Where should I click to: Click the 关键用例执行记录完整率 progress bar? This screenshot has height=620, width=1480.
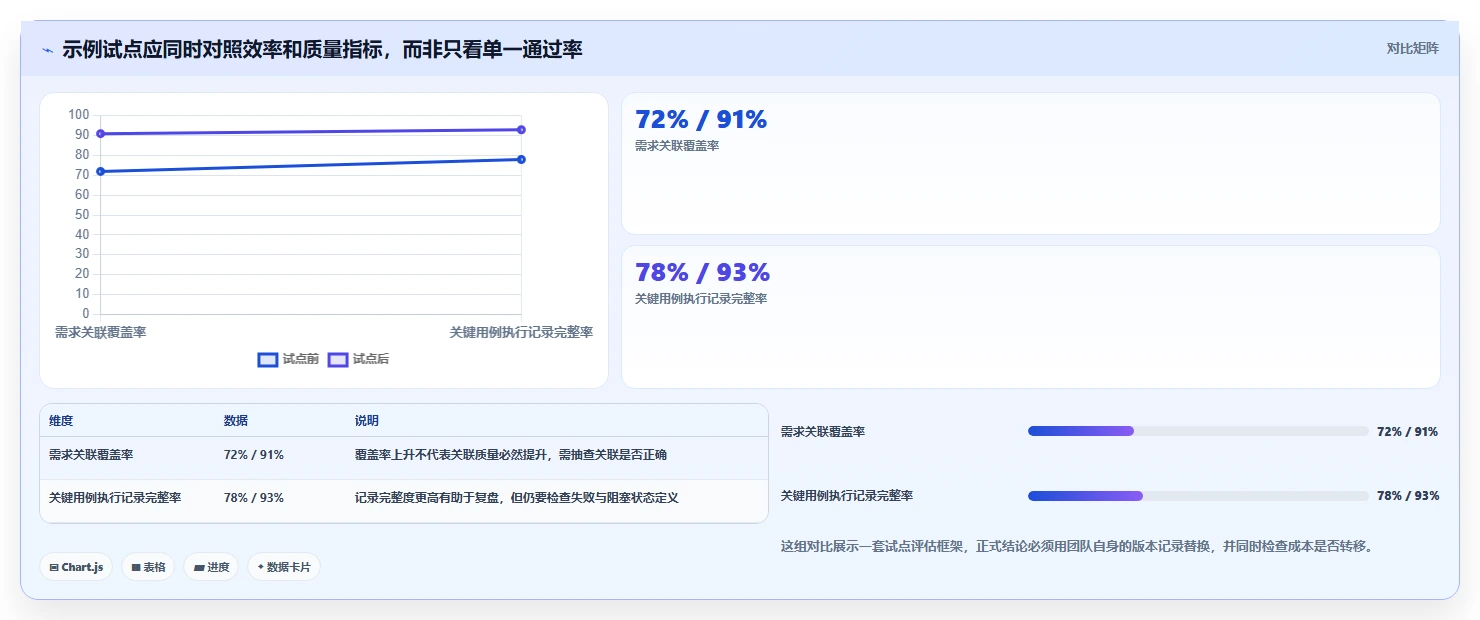point(1198,496)
